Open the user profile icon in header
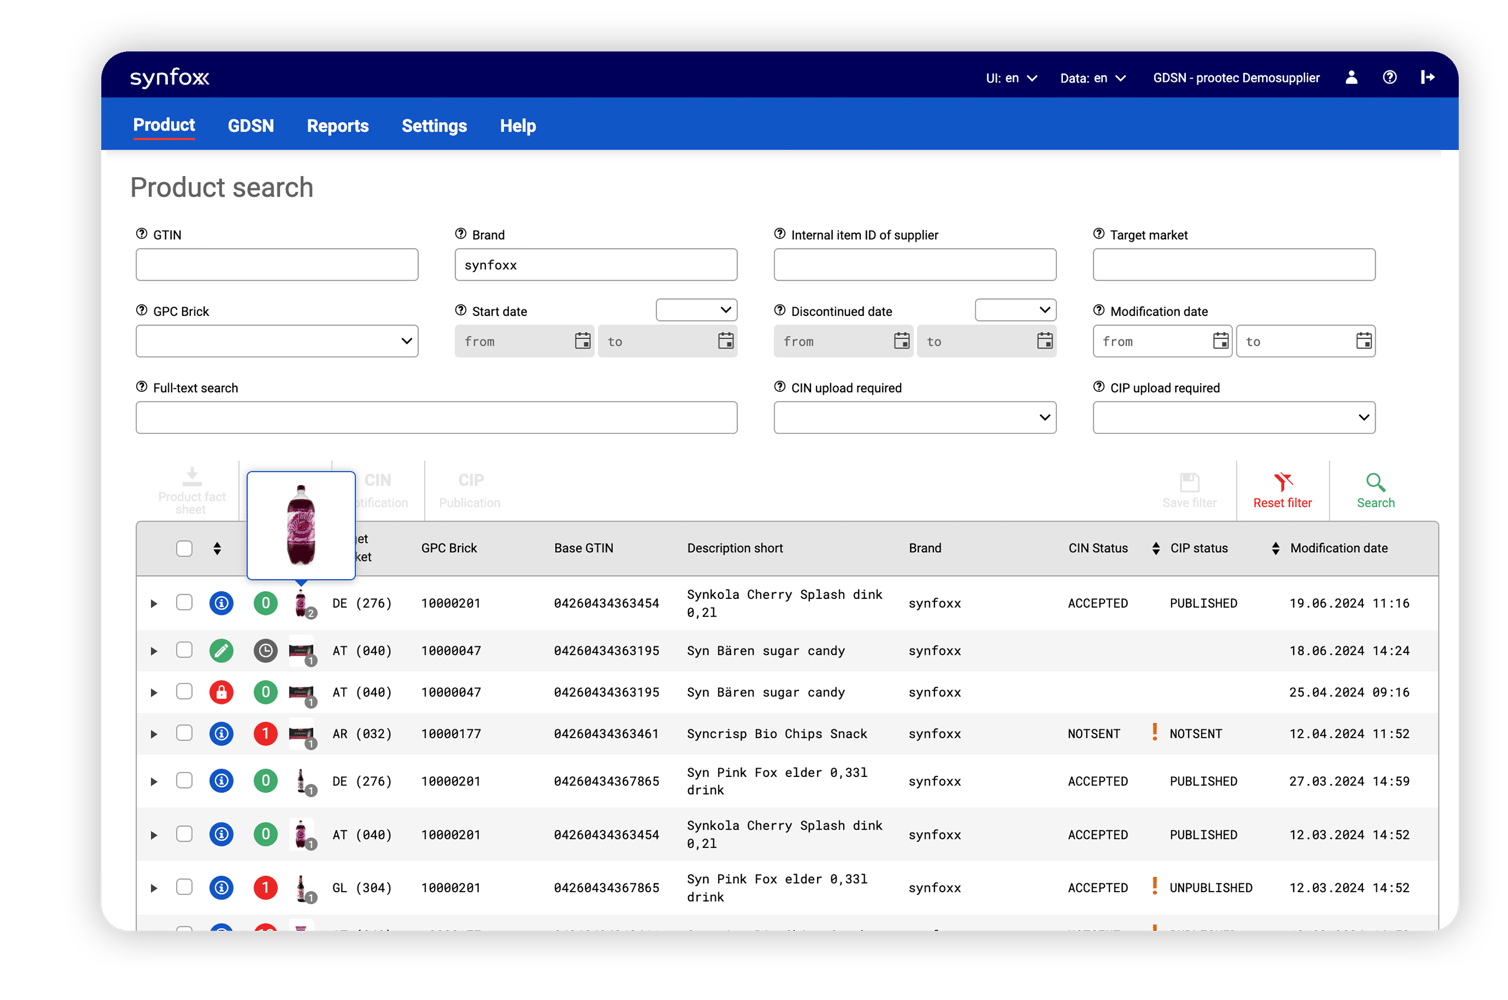This screenshot has width=1508, height=1000. tap(1351, 78)
